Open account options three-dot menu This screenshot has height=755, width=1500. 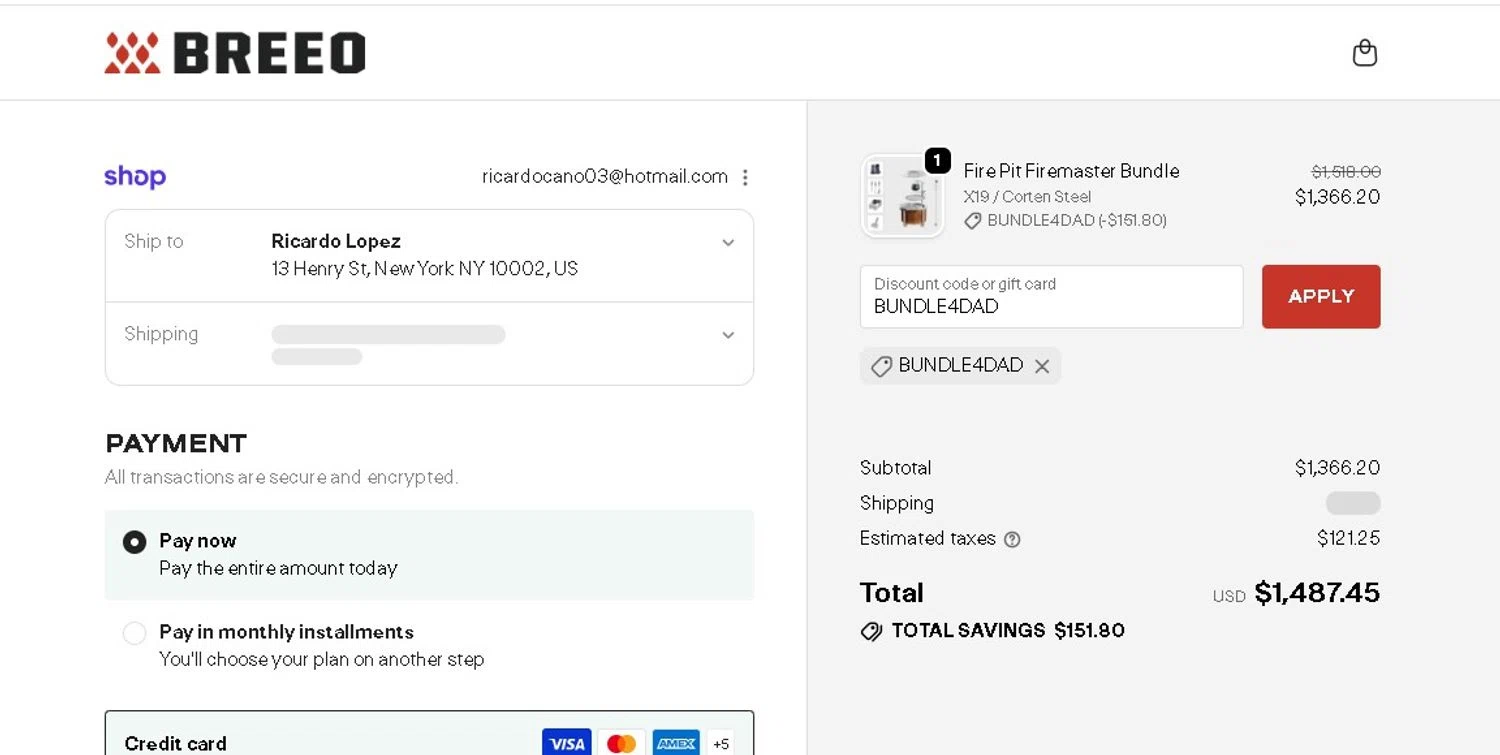tap(745, 177)
